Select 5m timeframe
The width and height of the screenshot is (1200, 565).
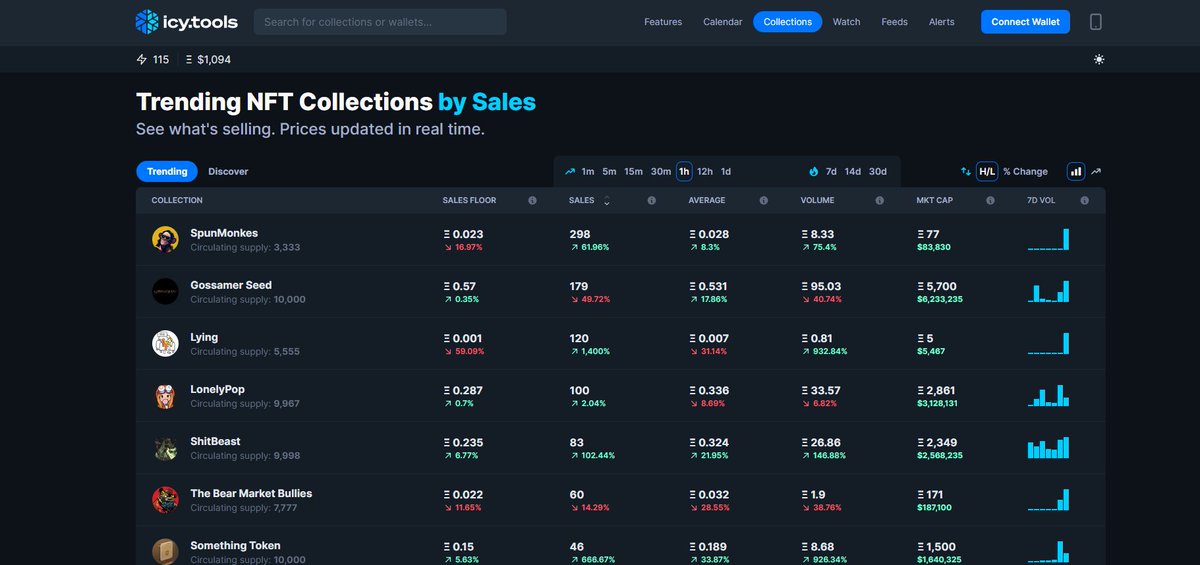point(609,172)
